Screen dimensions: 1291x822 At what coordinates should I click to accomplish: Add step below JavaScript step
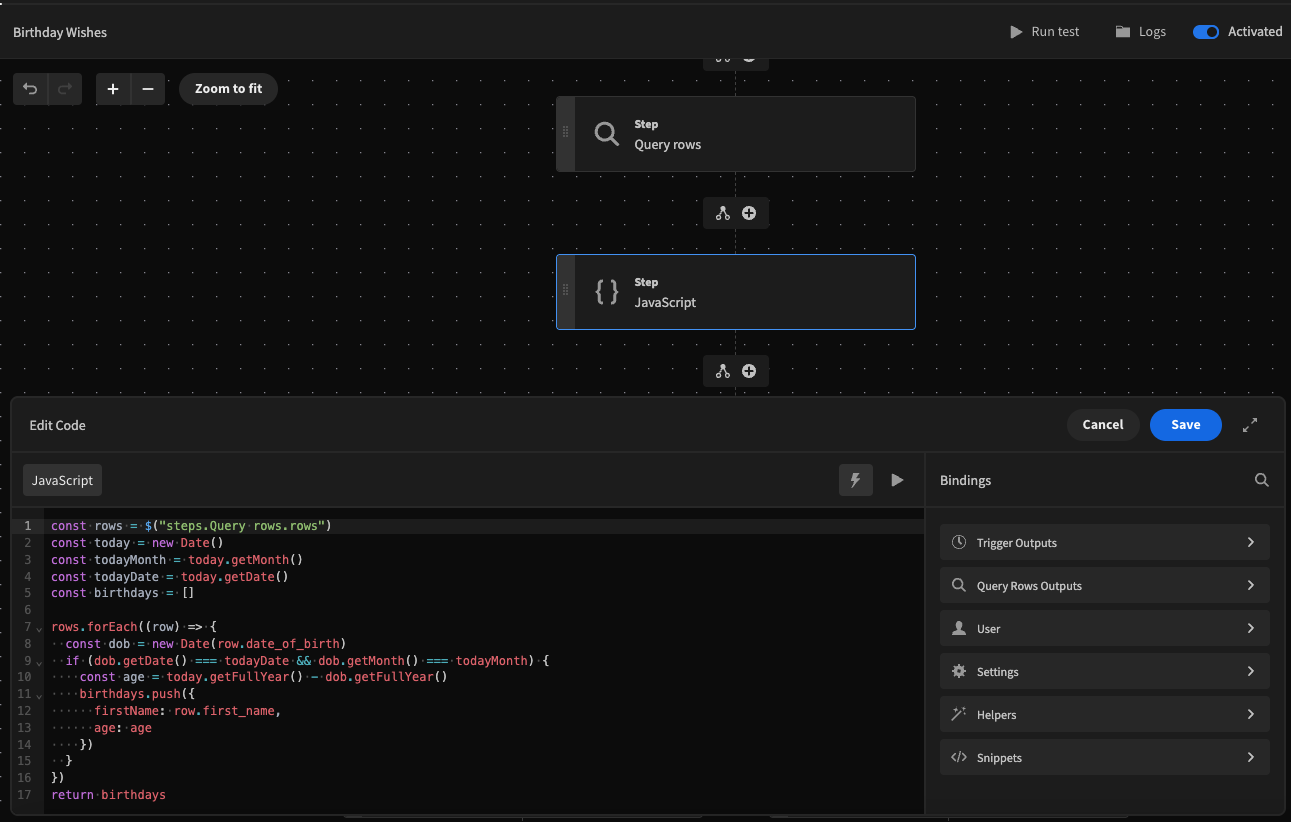749,371
